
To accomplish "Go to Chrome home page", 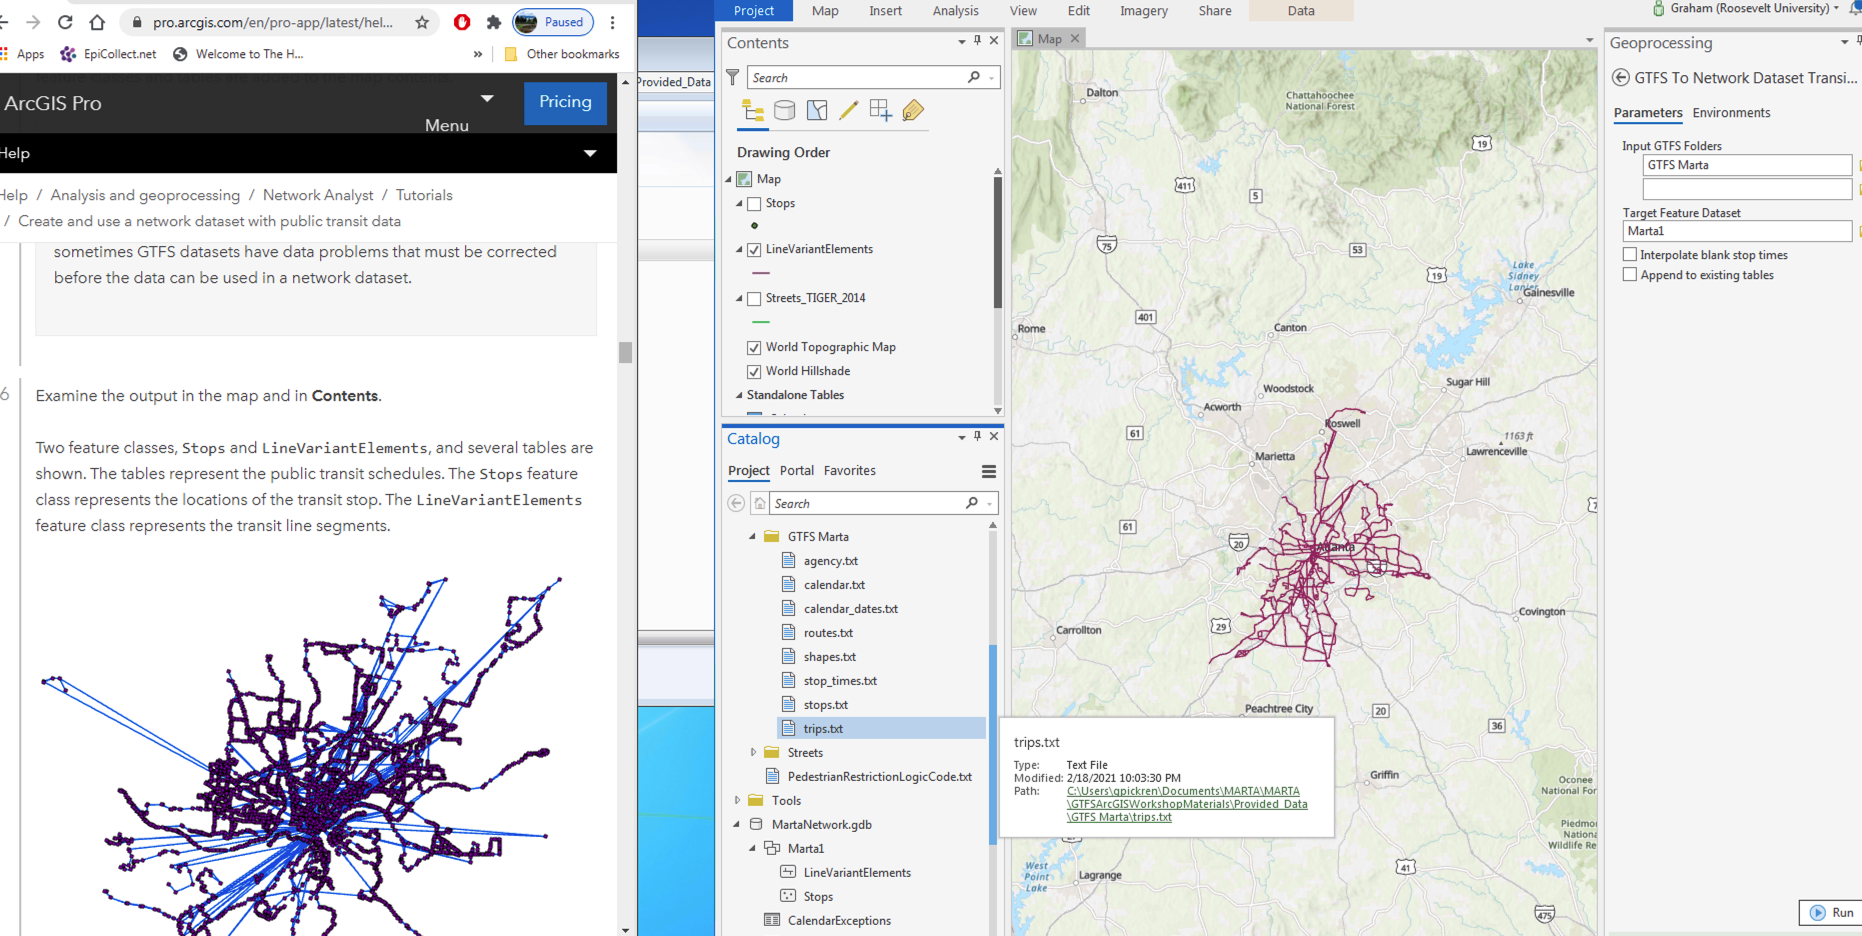I will [x=97, y=22].
